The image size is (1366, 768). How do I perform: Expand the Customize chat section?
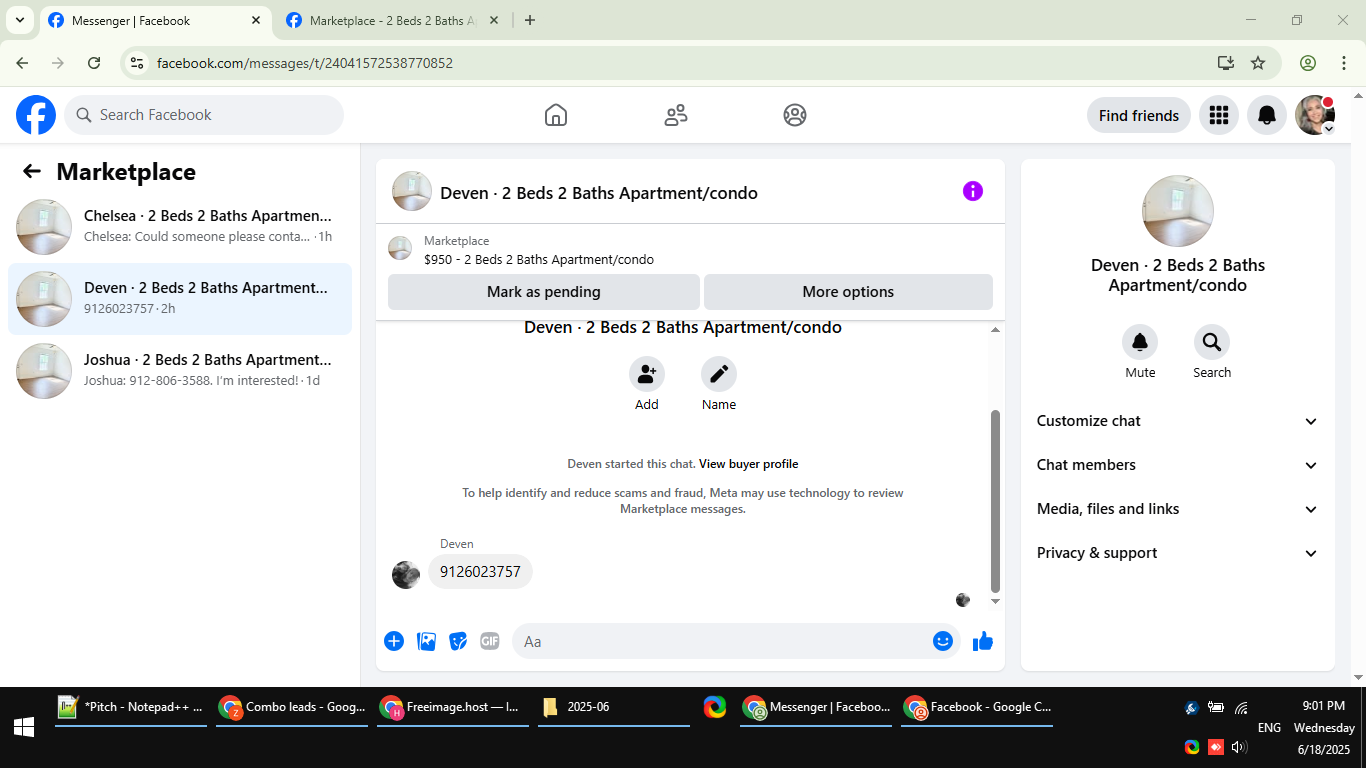click(1178, 421)
